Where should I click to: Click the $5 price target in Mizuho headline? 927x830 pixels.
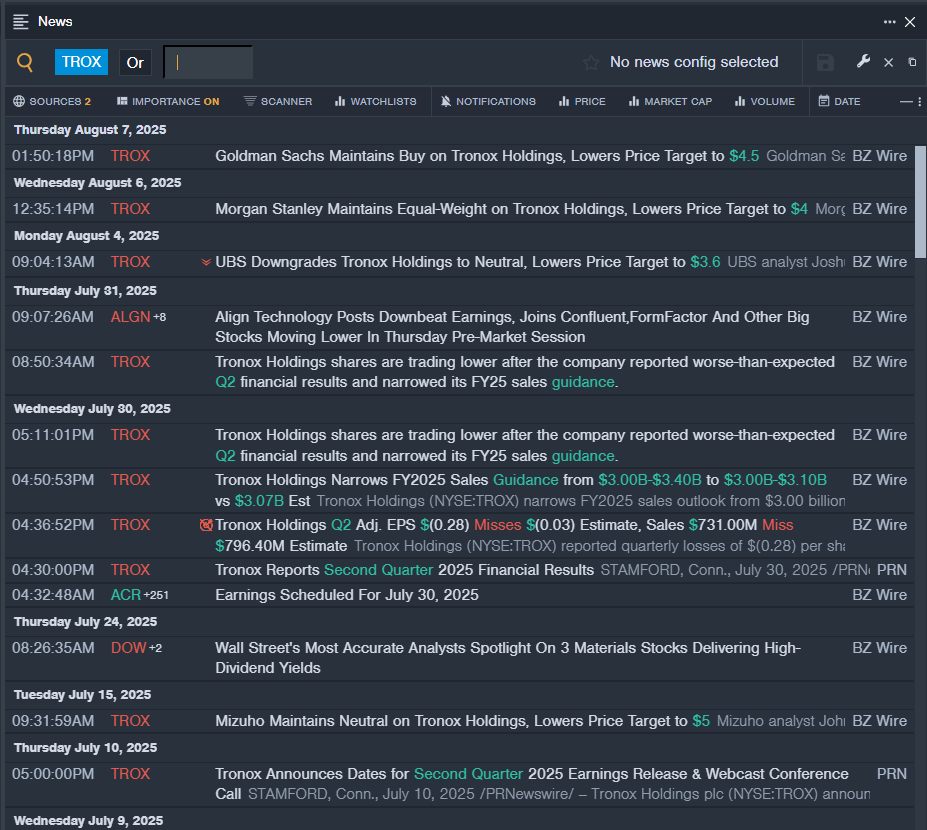701,721
